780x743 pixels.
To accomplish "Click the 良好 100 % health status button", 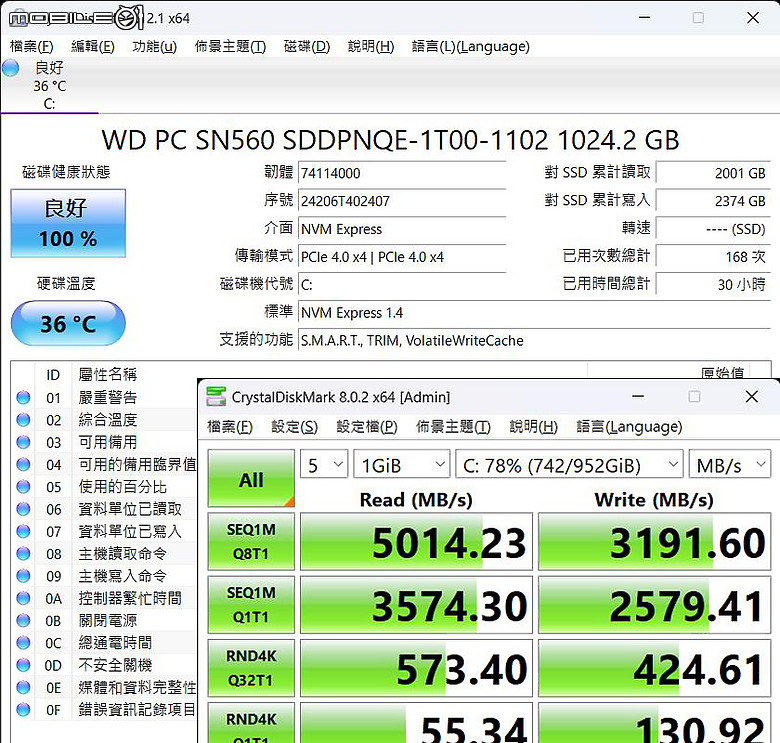I will pyautogui.click(x=68, y=223).
